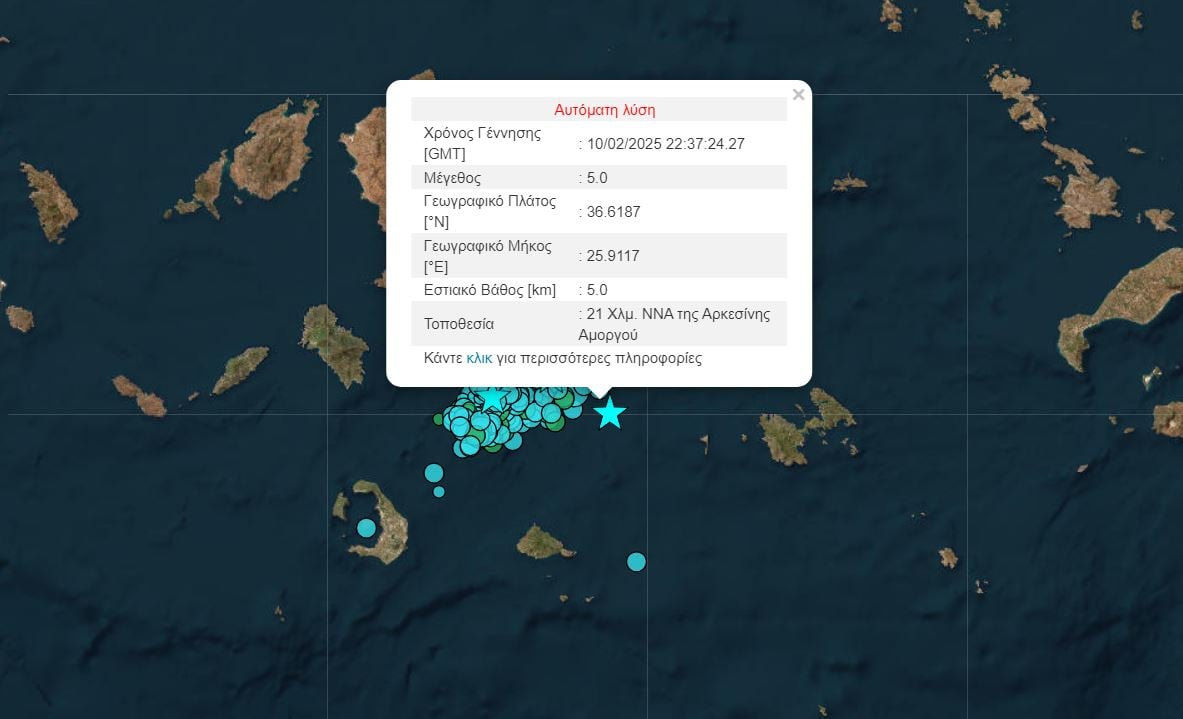Click the star marker inside the earthquake cluster
Viewport: 1183px width, 719px height.
pos(492,397)
